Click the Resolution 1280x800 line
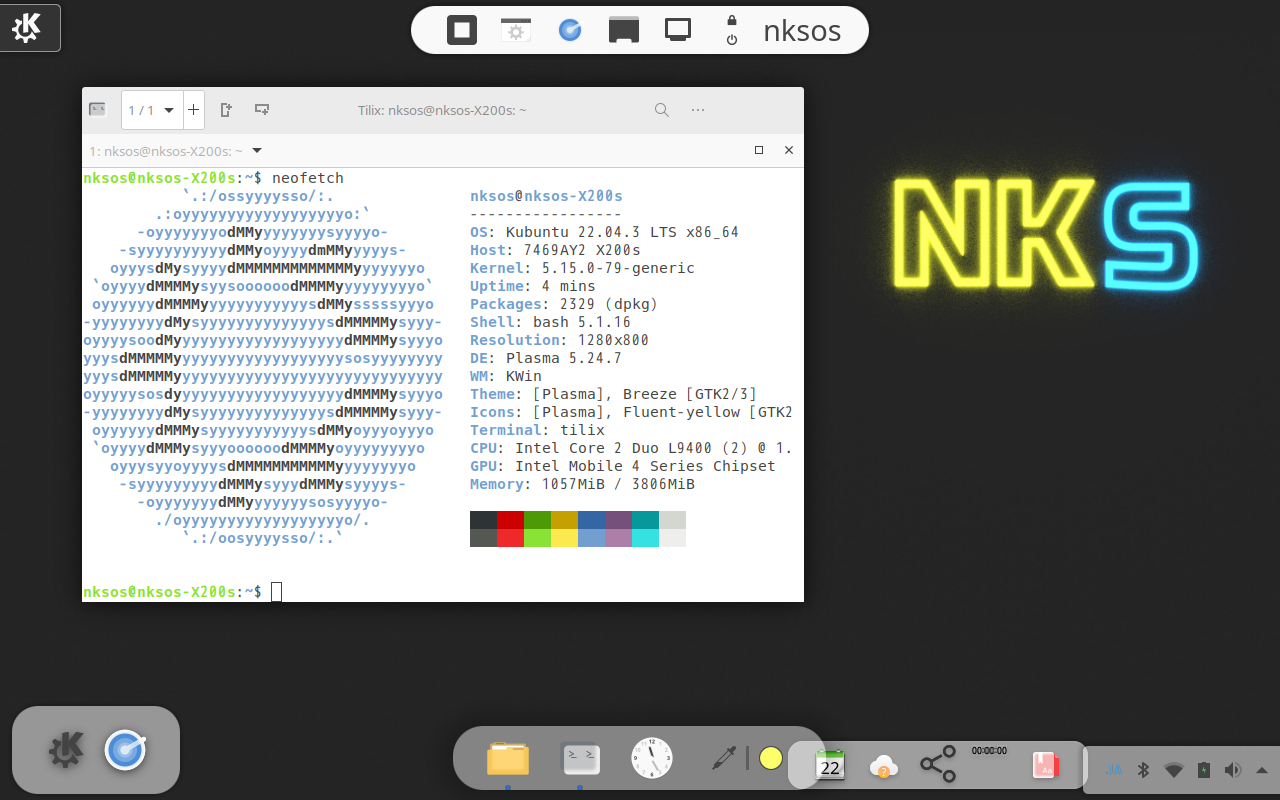This screenshot has width=1280, height=800. click(x=559, y=340)
